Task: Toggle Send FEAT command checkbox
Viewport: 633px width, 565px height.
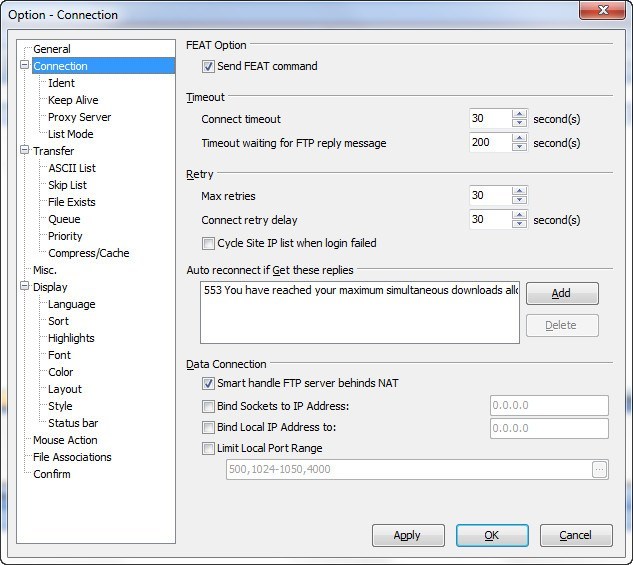Action: [208, 67]
